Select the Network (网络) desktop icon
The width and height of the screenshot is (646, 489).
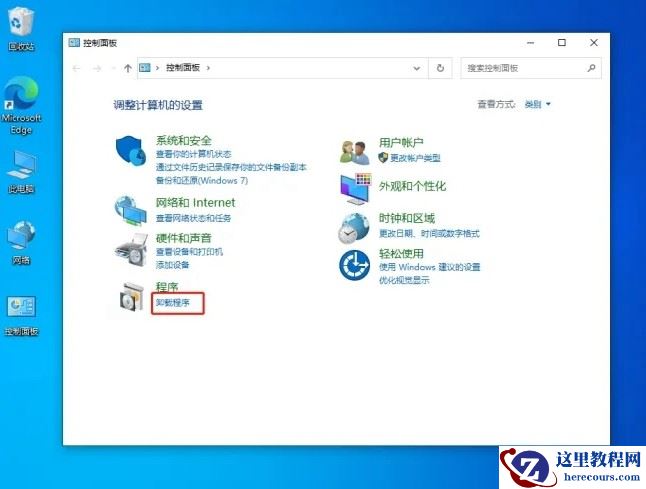[21, 243]
